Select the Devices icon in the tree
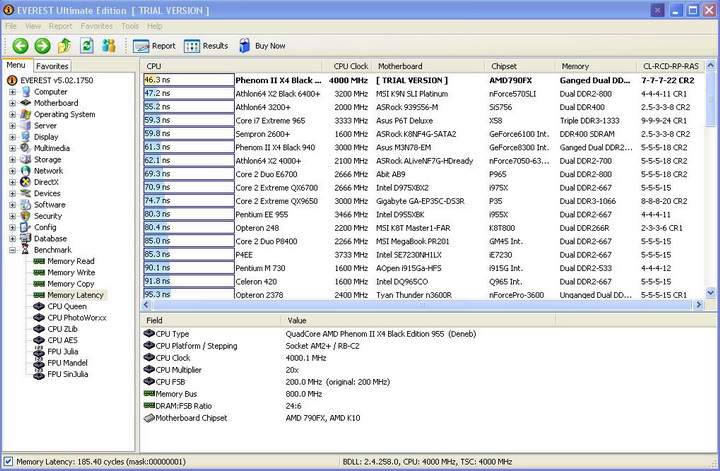This screenshot has height=471, width=720. (26, 193)
